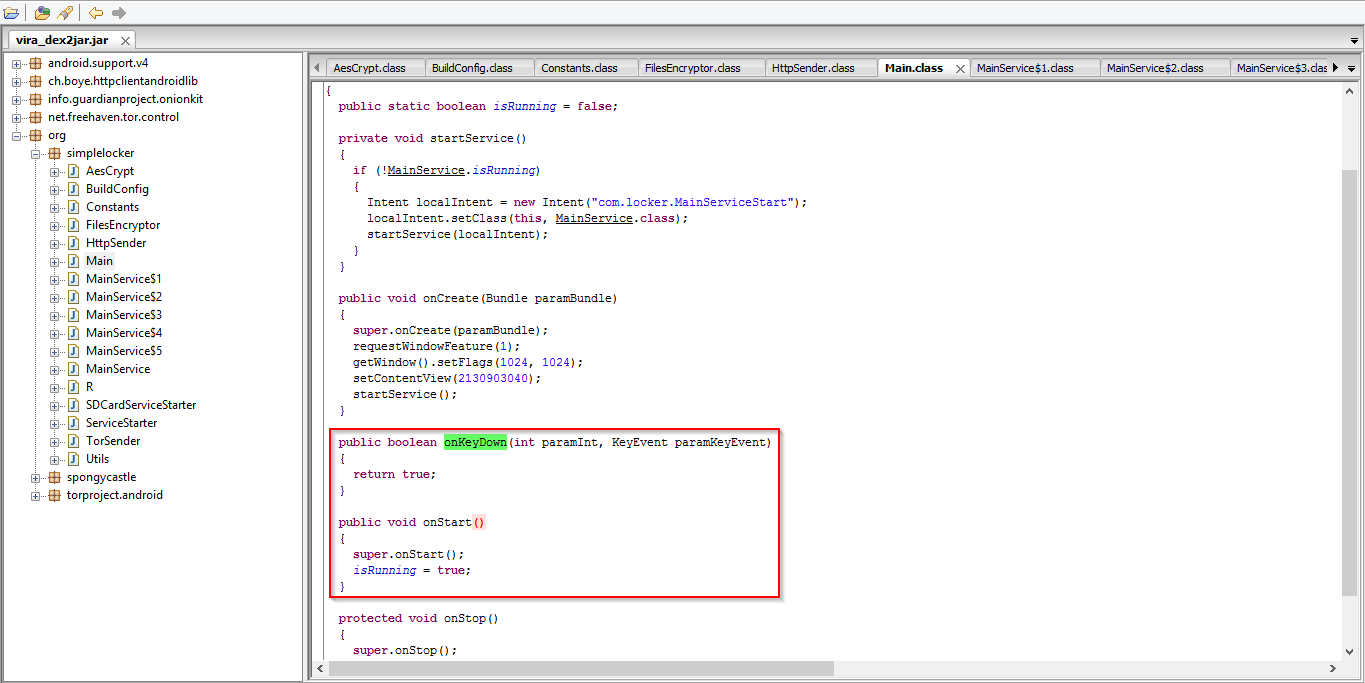This screenshot has width=1365, height=683.
Task: Click the Search flashlight icon
Action: (x=65, y=13)
